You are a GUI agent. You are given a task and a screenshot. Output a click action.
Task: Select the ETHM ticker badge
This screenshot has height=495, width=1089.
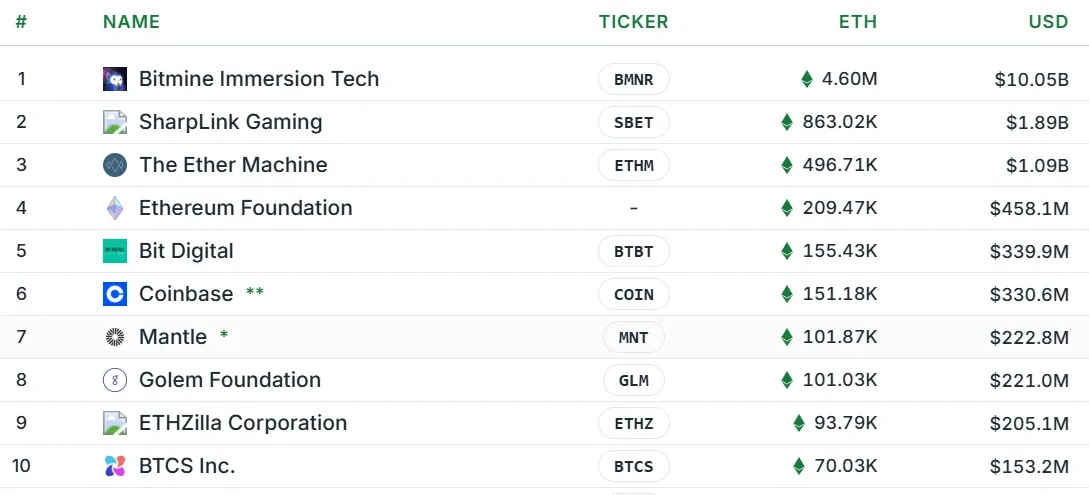(633, 165)
